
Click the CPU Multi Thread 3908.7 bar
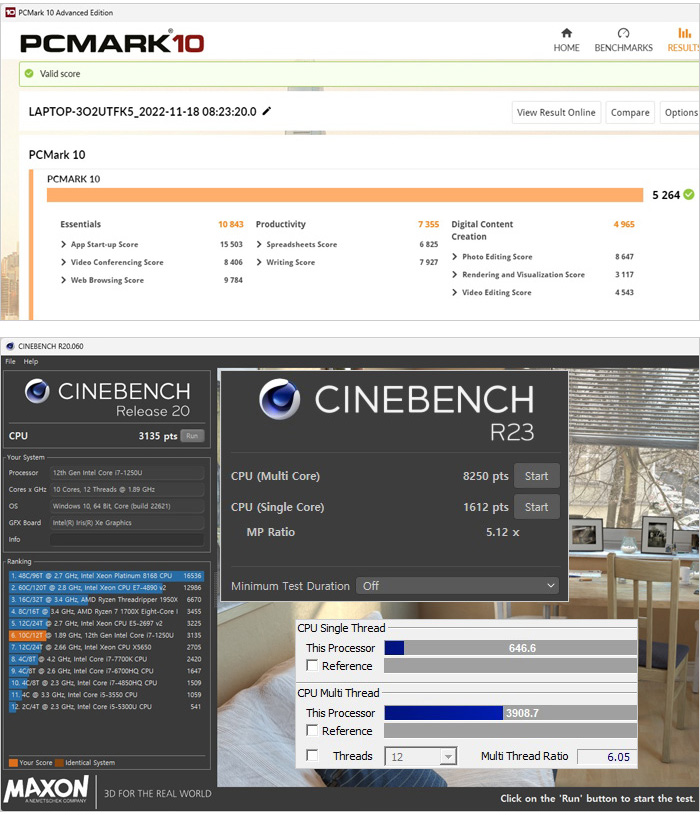point(510,713)
